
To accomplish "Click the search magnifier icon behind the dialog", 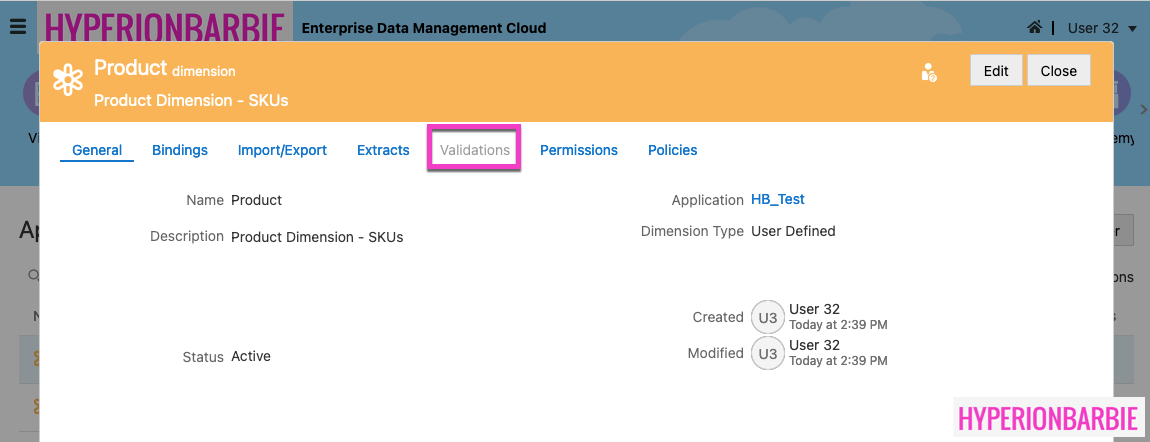I will point(32,276).
